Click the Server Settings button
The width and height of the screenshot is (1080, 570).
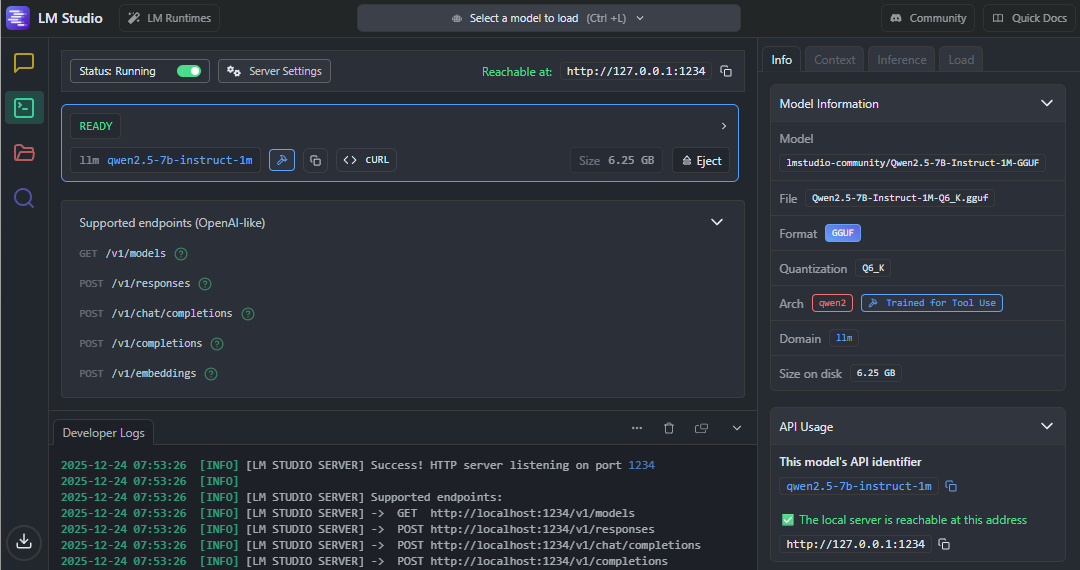pyautogui.click(x=274, y=71)
